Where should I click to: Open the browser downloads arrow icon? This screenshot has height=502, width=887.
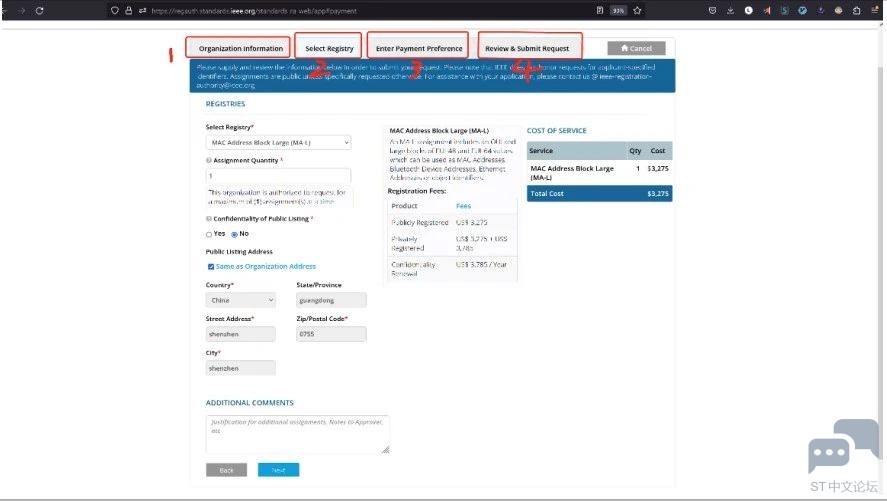730,10
